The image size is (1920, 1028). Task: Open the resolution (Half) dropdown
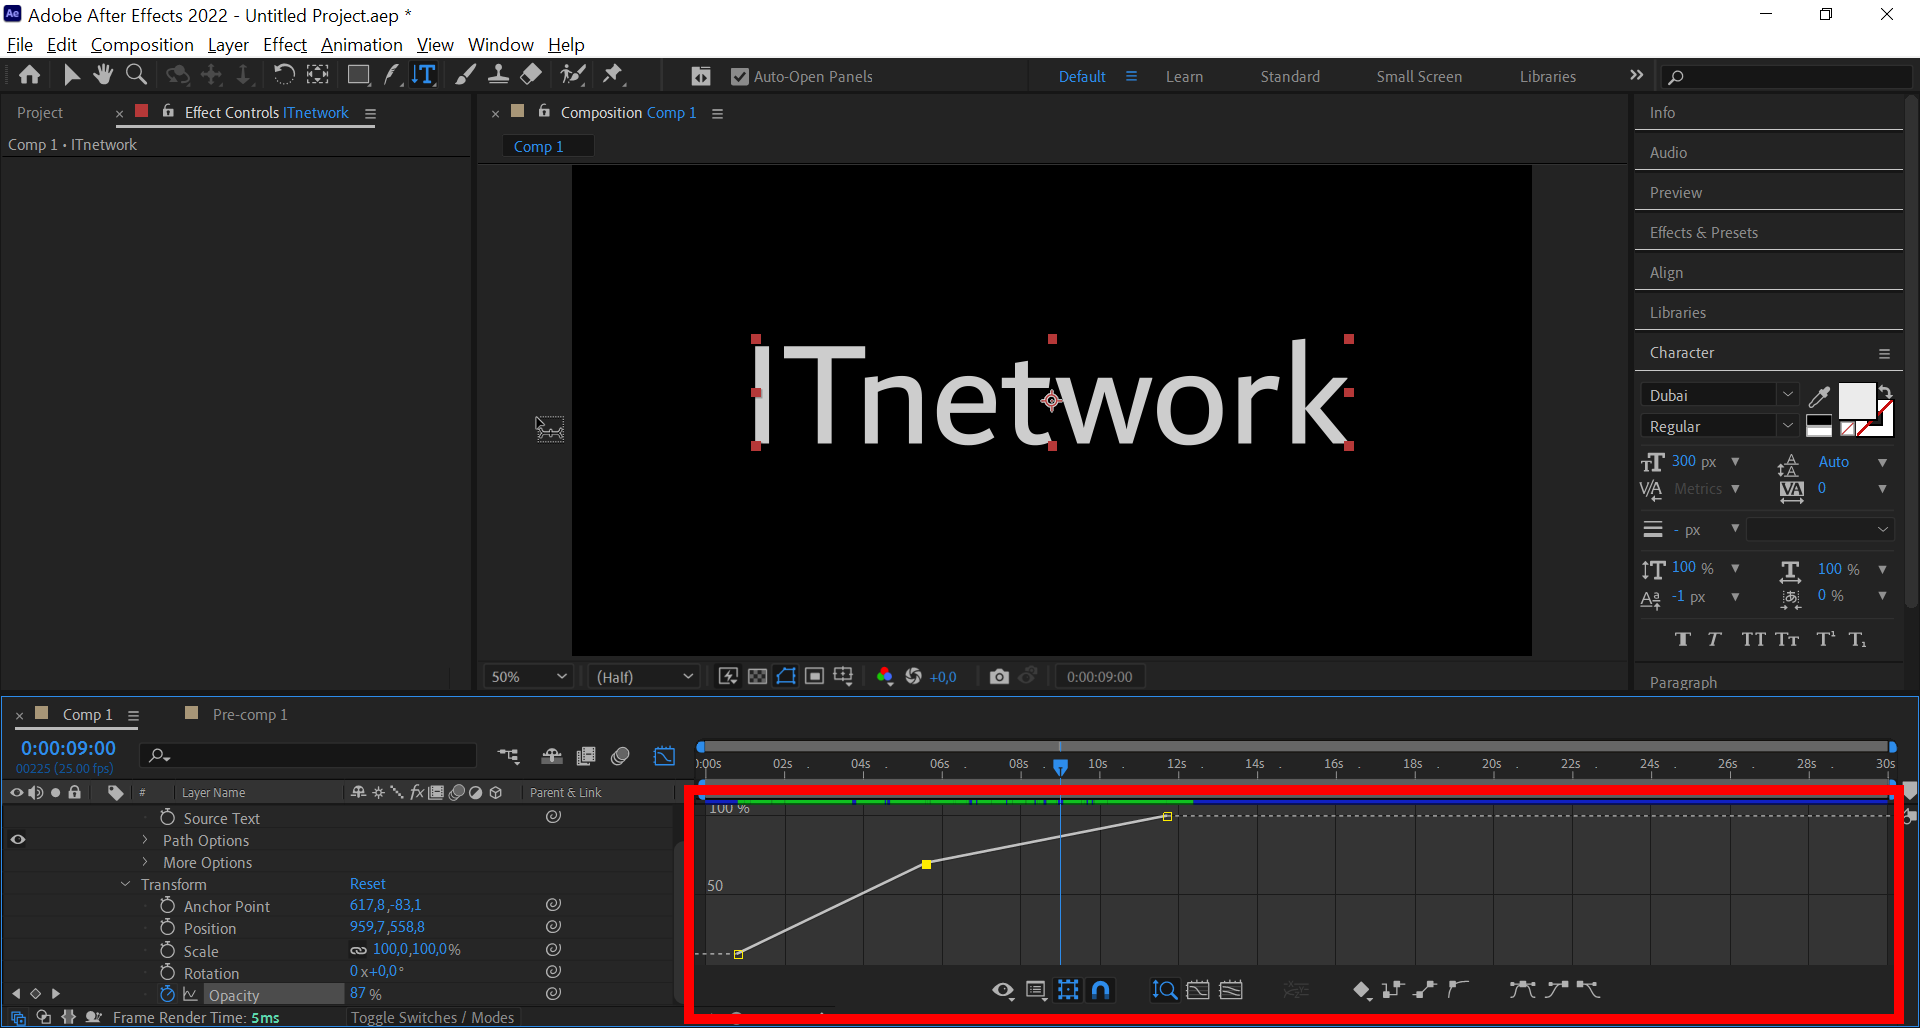(643, 676)
